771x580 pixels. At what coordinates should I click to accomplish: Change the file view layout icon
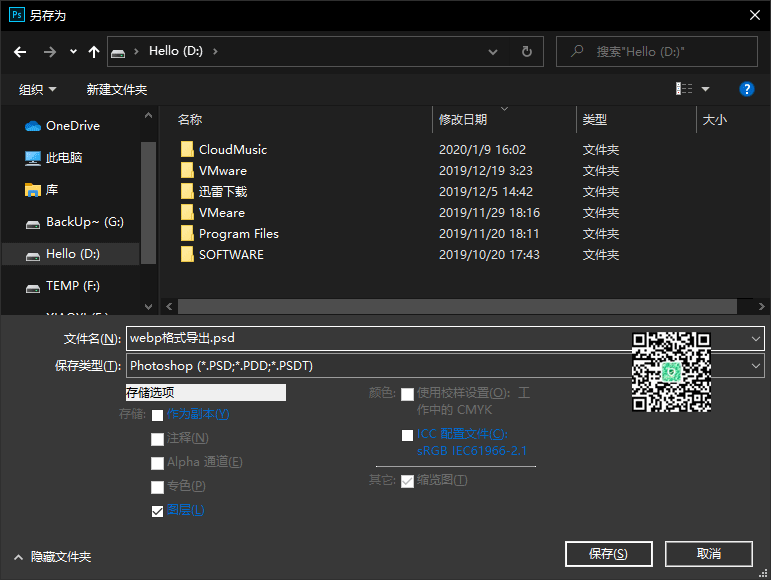(684, 89)
